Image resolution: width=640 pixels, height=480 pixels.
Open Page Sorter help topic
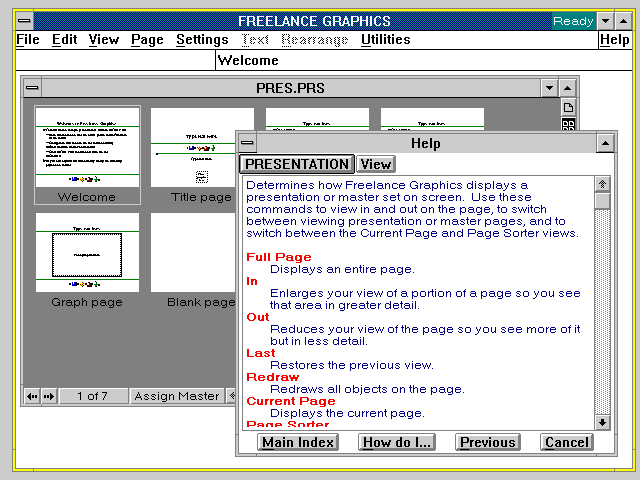[288, 424]
